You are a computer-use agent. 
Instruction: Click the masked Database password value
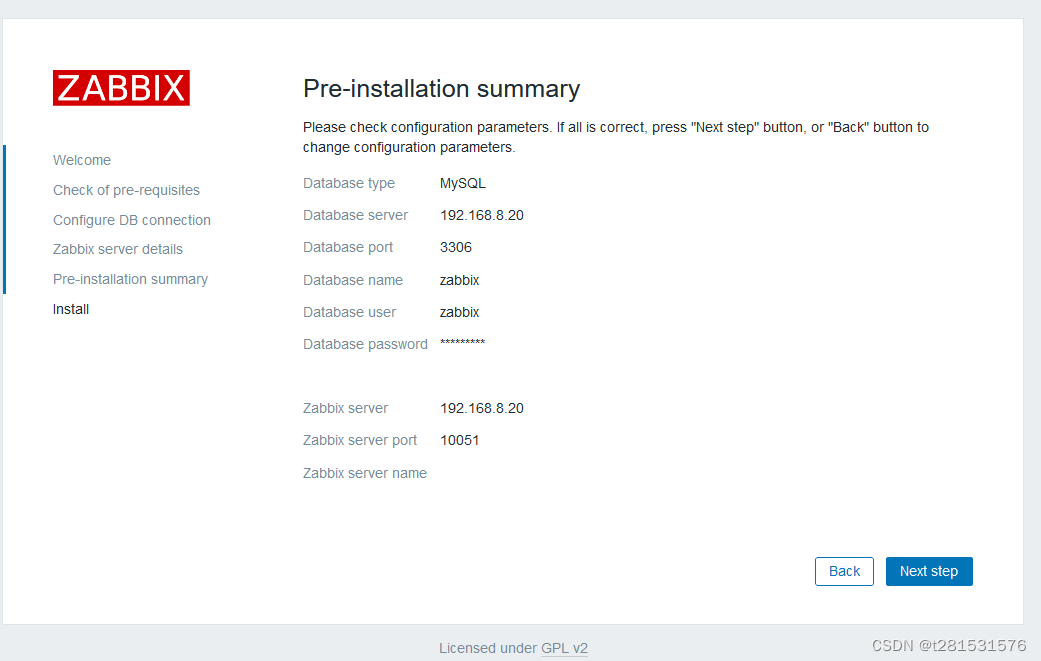[462, 343]
